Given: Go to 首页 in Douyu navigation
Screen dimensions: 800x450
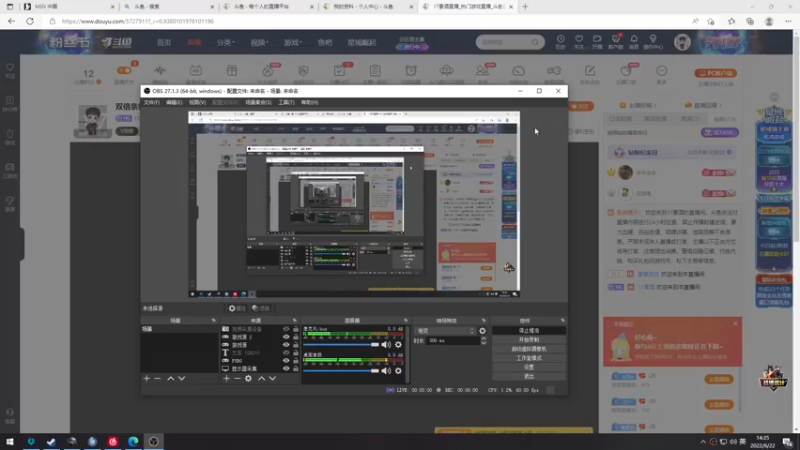Looking at the screenshot, I should click(164, 42).
